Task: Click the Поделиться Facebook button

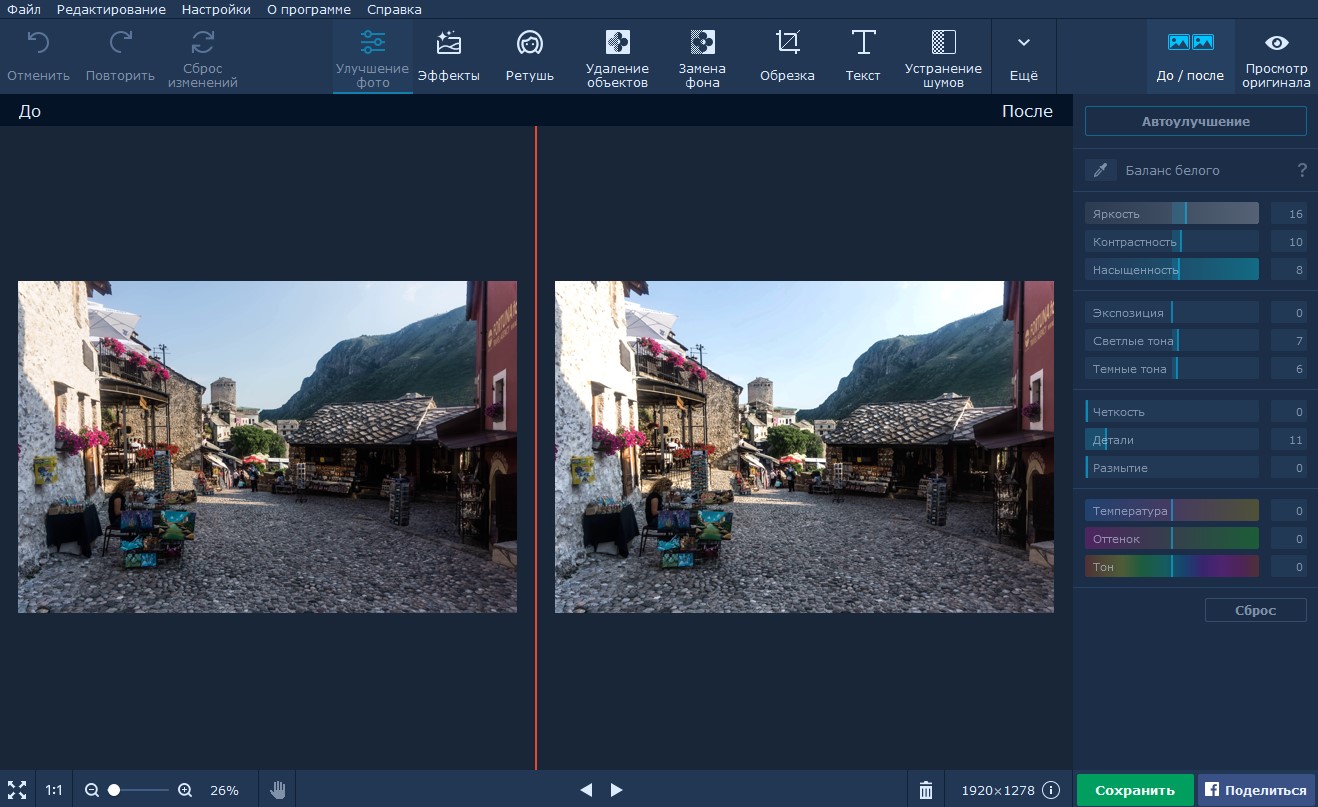Action: click(1255, 790)
